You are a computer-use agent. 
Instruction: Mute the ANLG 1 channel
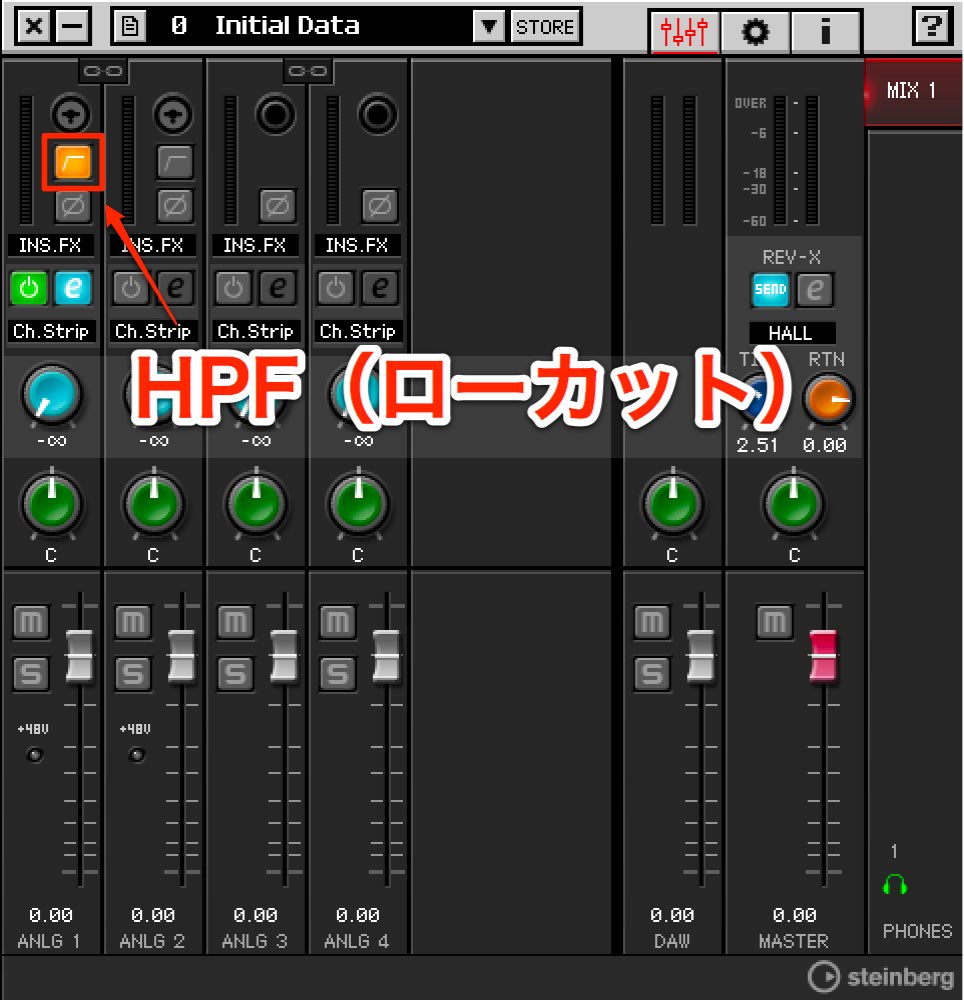tap(31, 622)
